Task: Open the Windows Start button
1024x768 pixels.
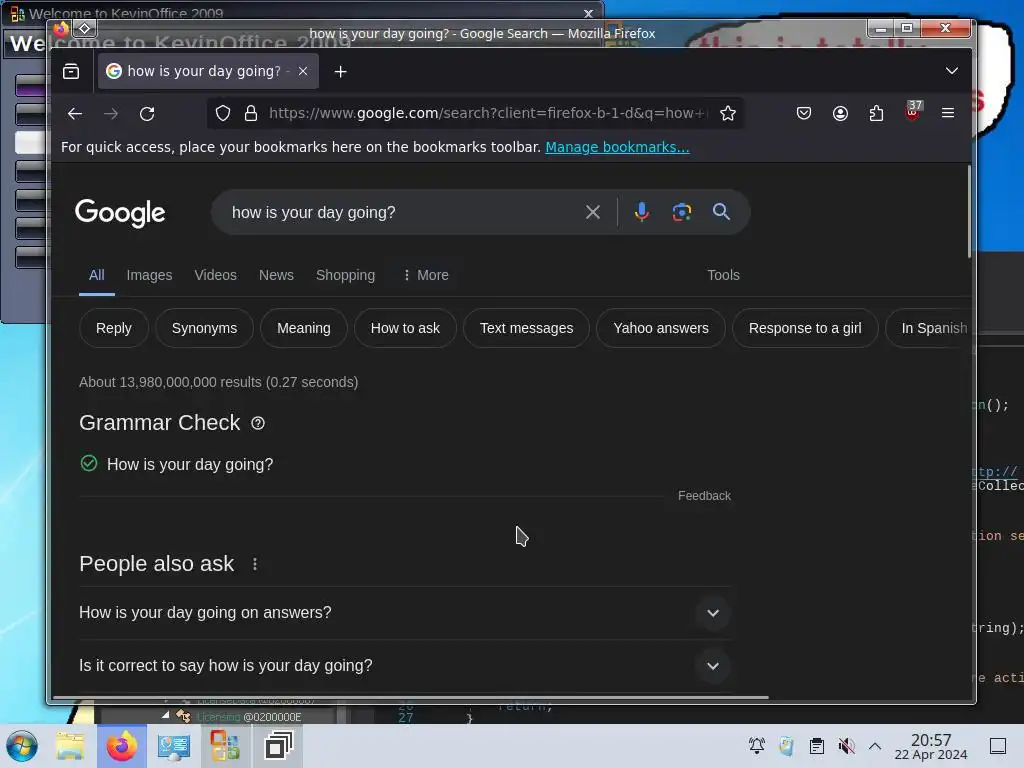Action: point(22,746)
